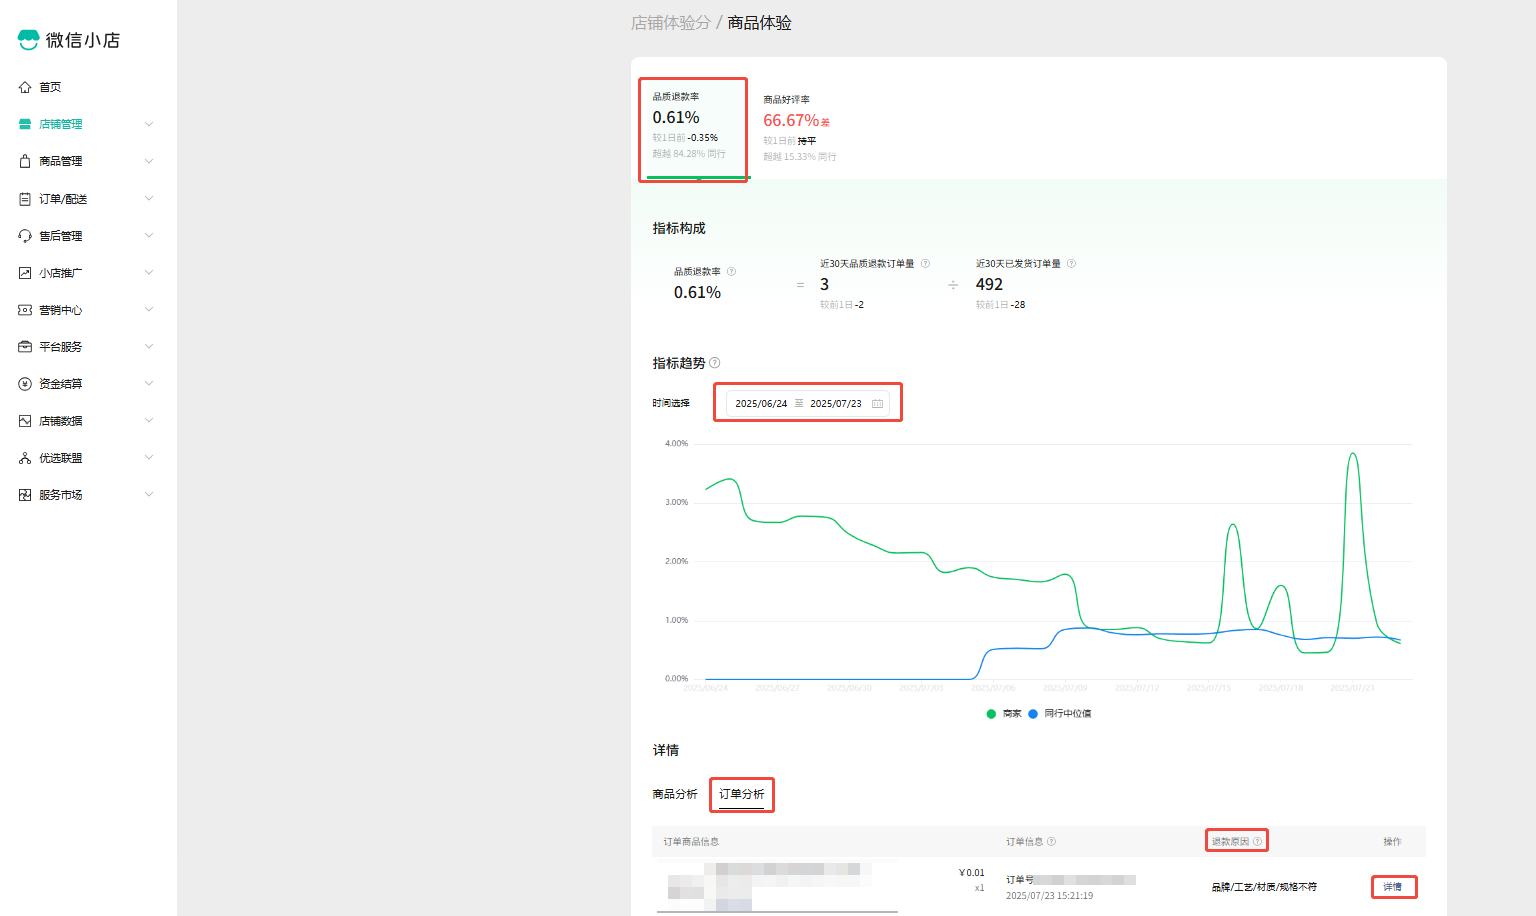Click the help icon beside 指标趋势

click(x=714, y=363)
